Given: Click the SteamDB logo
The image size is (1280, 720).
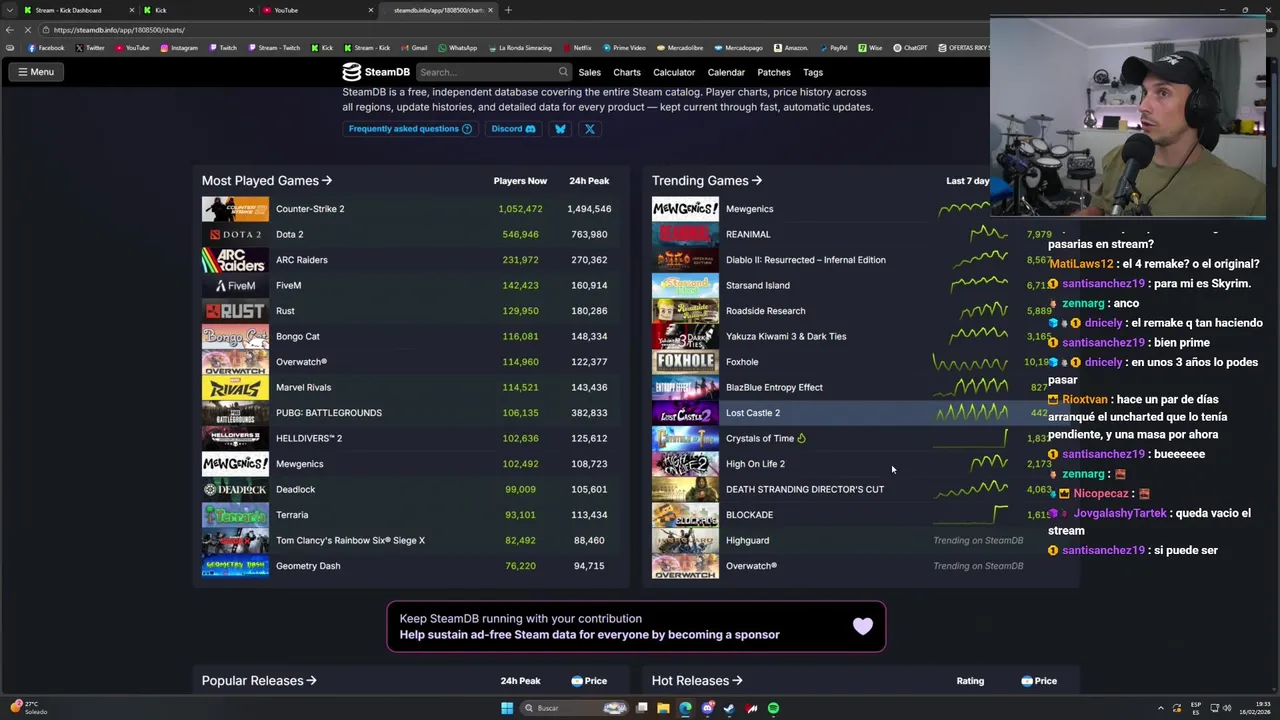Looking at the screenshot, I should pos(376,72).
